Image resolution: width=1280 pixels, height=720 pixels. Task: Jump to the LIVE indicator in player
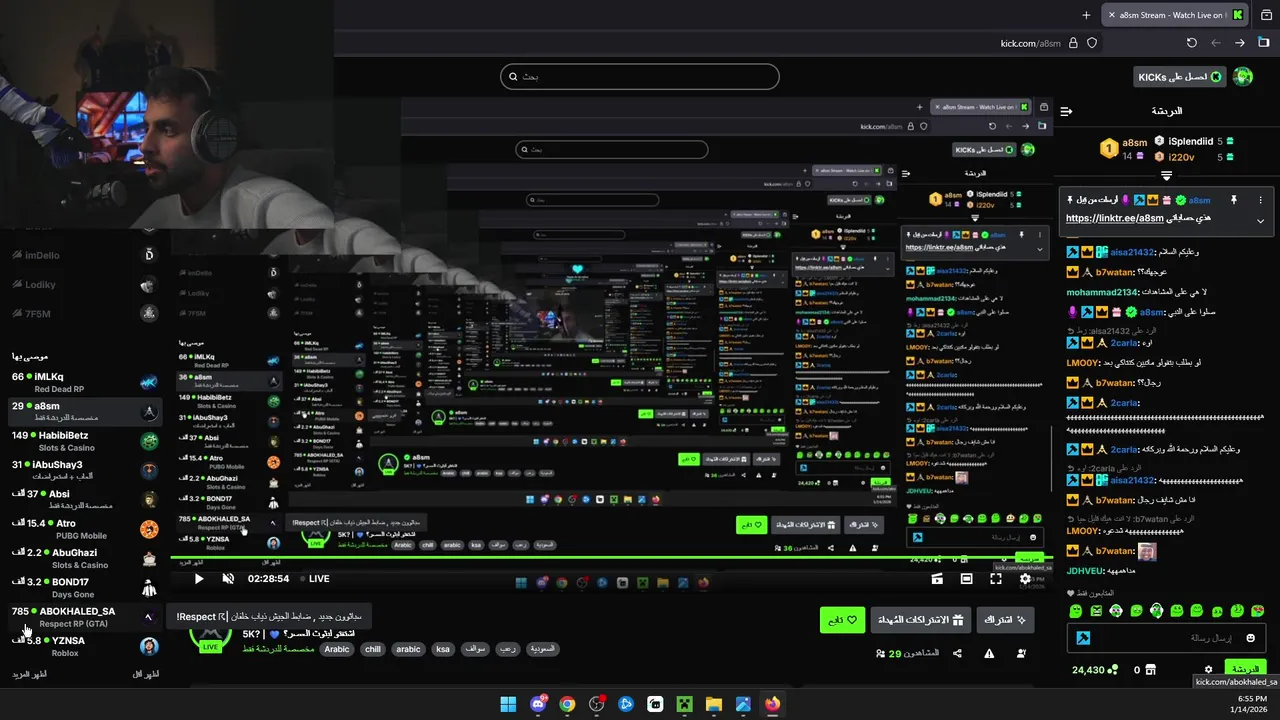click(x=314, y=579)
